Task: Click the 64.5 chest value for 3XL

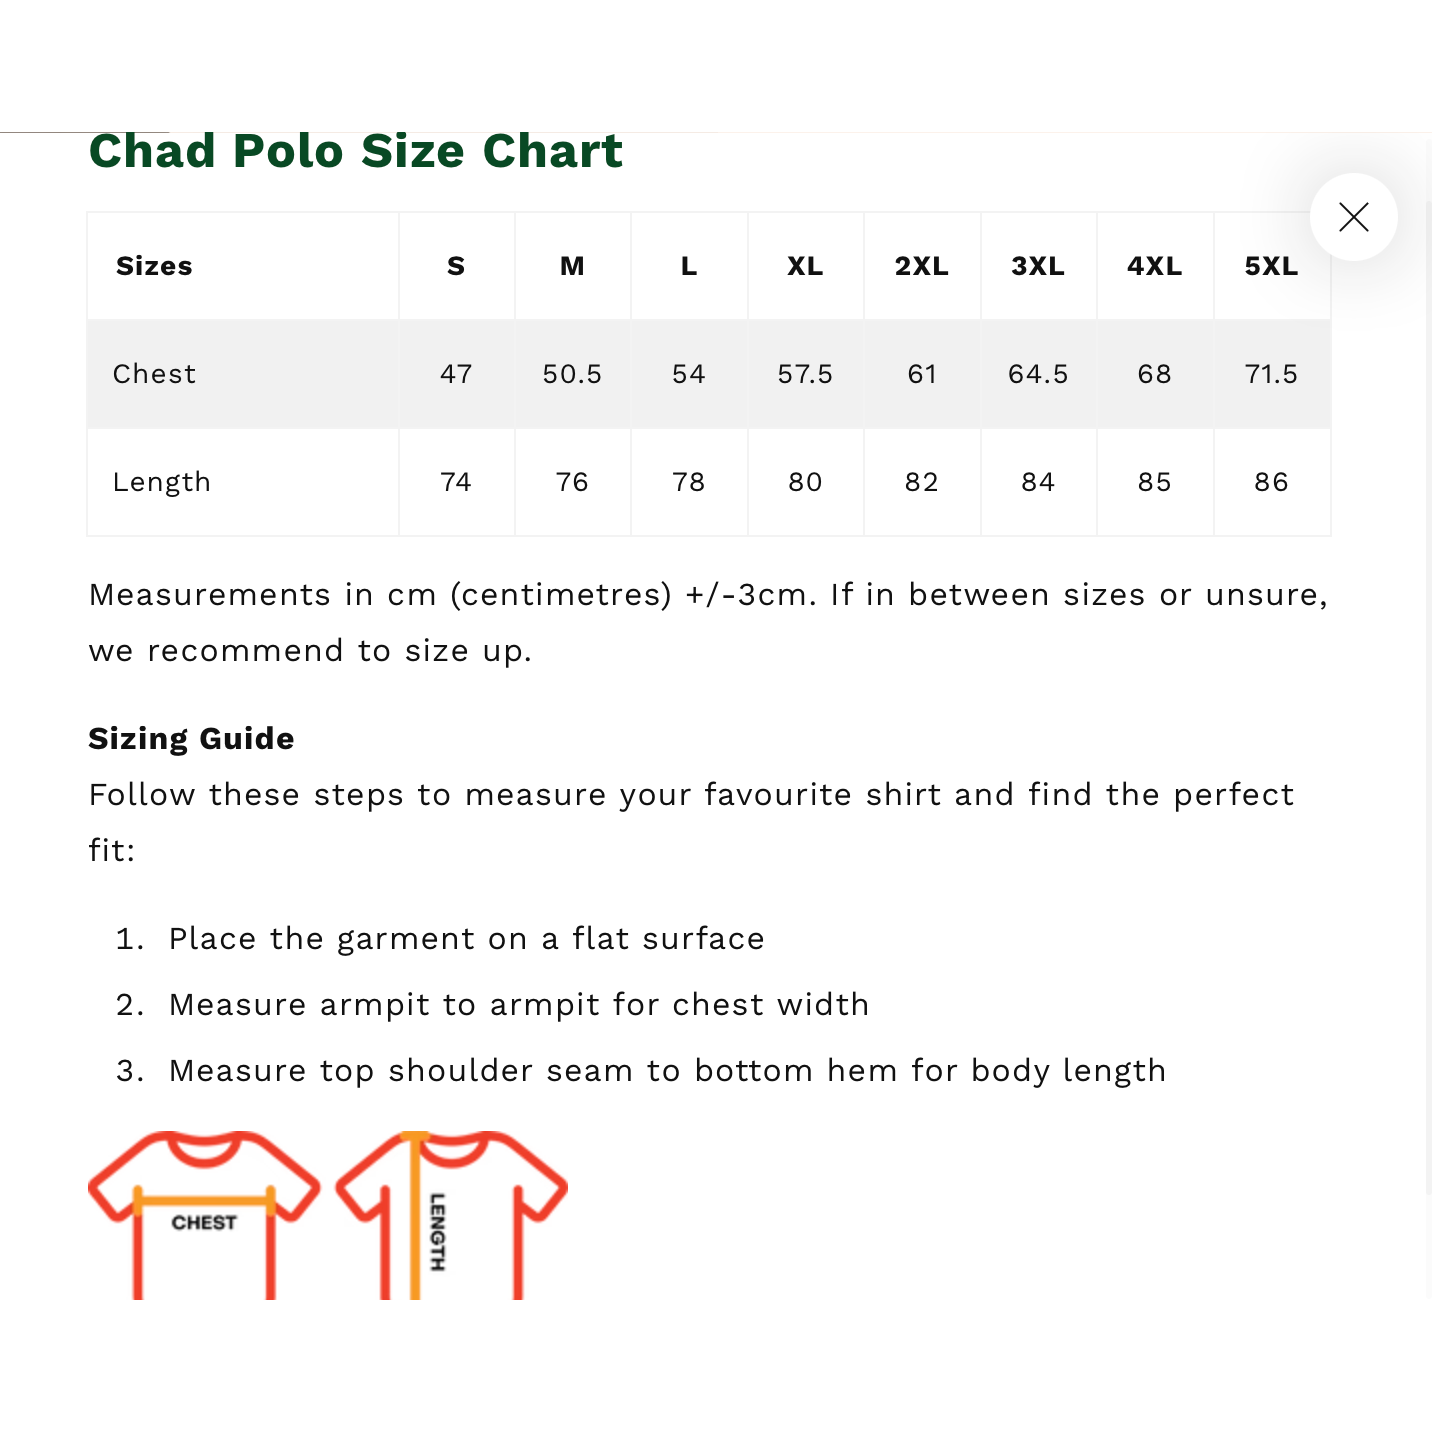Action: [1038, 374]
